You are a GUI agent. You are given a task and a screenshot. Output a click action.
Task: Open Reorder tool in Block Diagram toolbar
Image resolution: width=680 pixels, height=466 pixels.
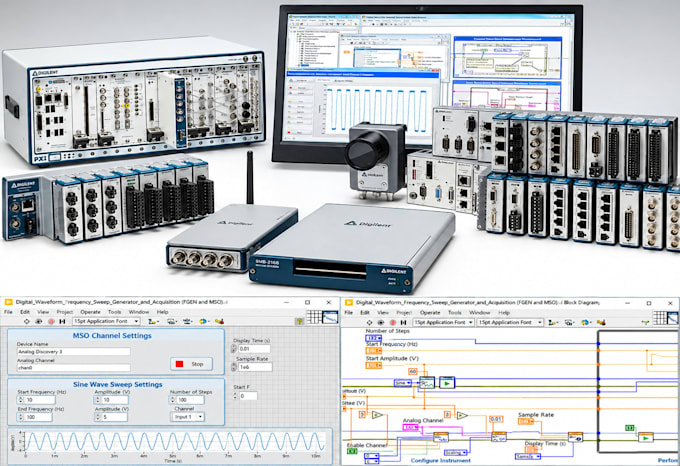click(x=585, y=323)
